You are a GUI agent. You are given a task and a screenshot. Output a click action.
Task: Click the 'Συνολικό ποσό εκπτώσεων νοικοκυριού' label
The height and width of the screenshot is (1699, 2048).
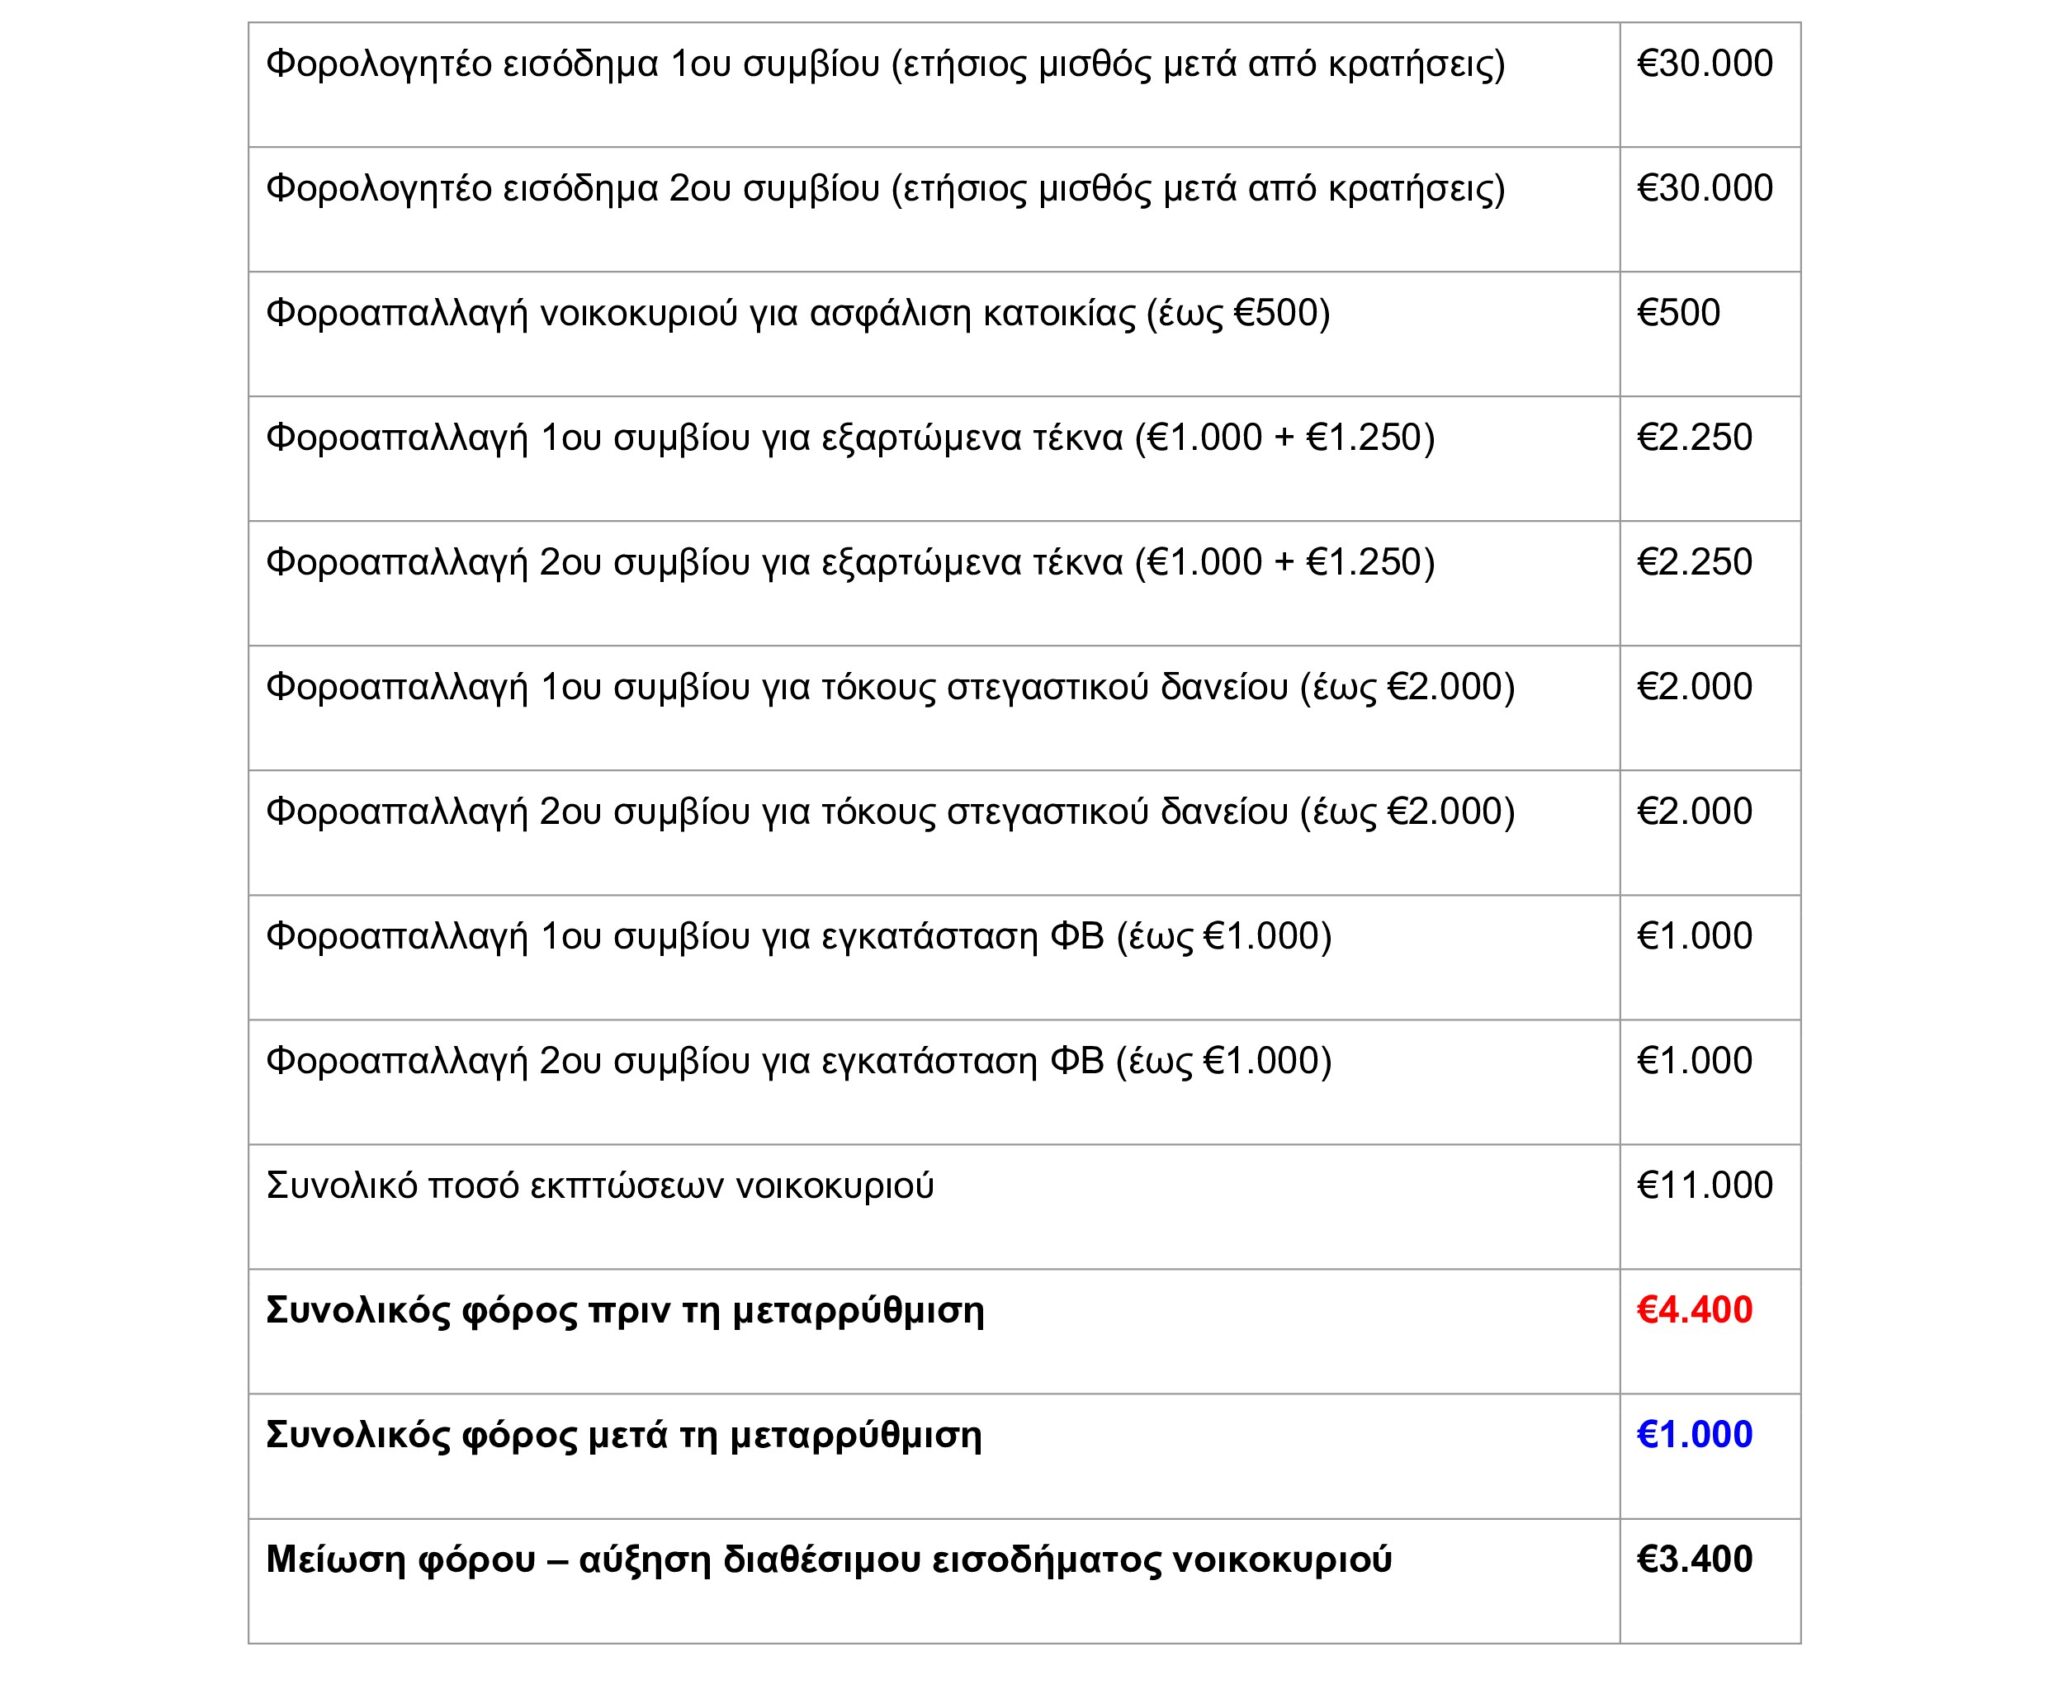(x=600, y=1187)
